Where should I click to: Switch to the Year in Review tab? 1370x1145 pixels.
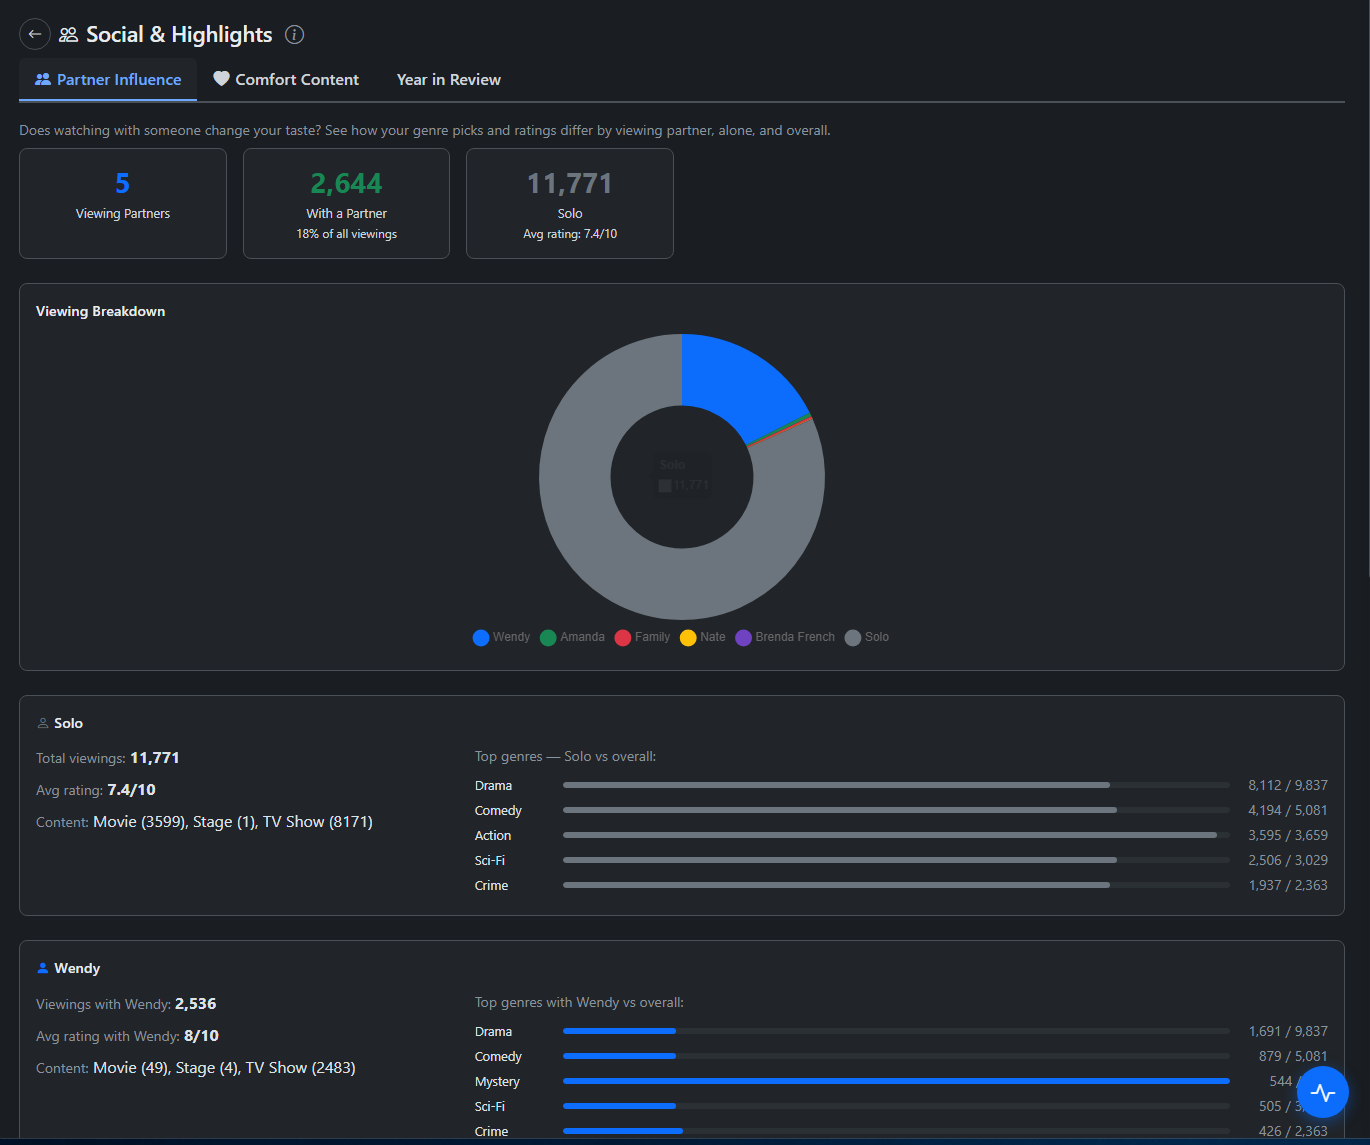click(x=448, y=79)
